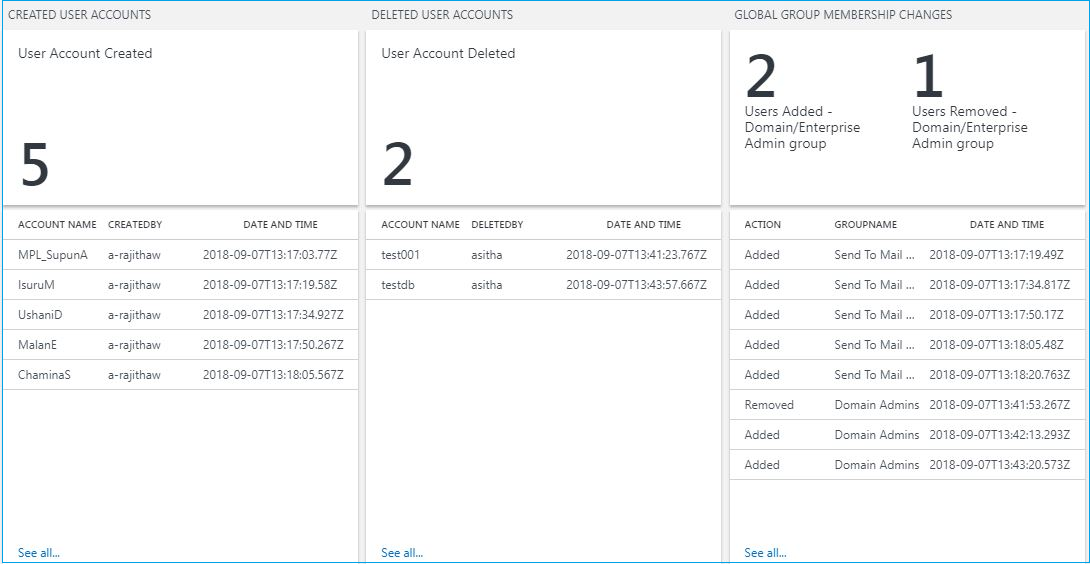
Task: Select the test001 deleted account row
Action: coord(544,255)
